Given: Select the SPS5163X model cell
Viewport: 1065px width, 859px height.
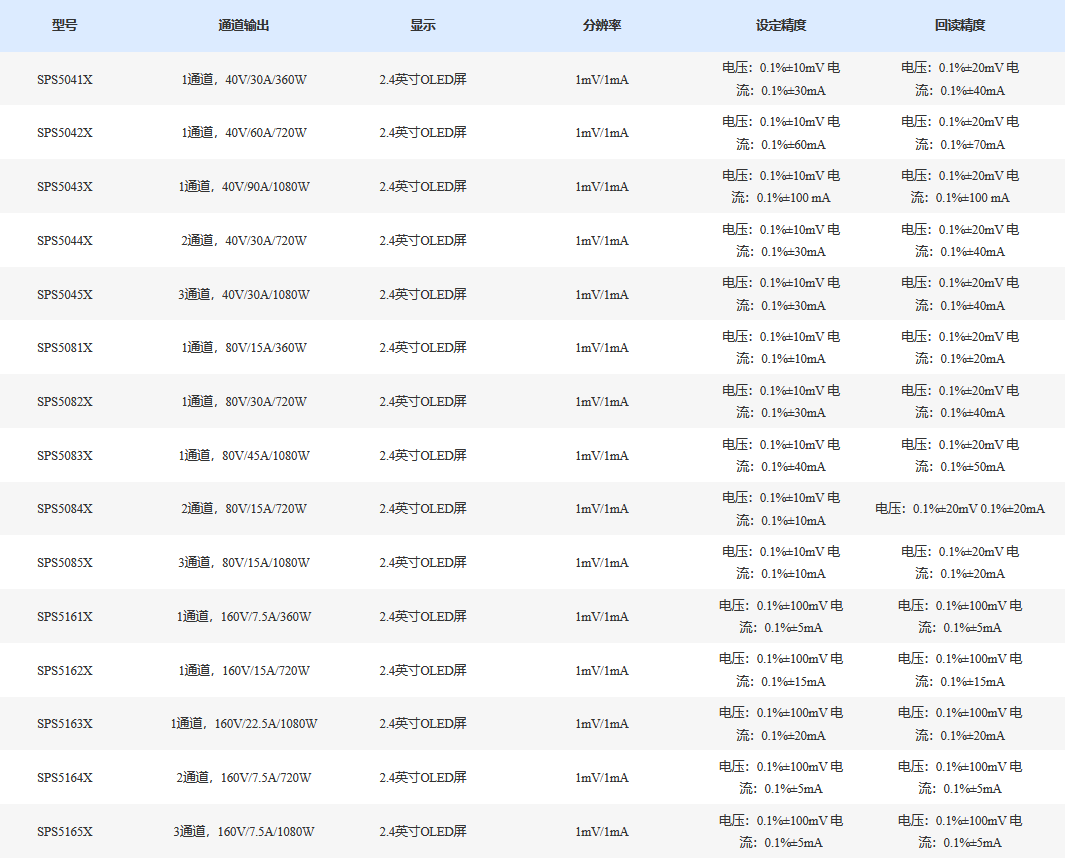Looking at the screenshot, I should 65,724.
